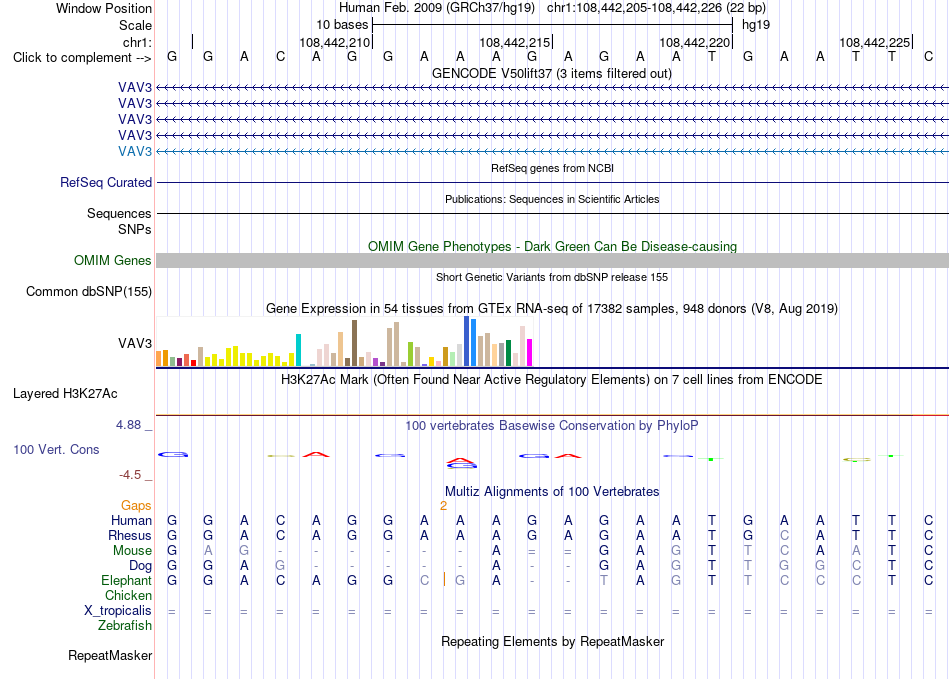This screenshot has height=679, width=950.
Task: Click 'Human Feb. 2009 (GRCh37/hg19)' assembly text
Action: [437, 8]
